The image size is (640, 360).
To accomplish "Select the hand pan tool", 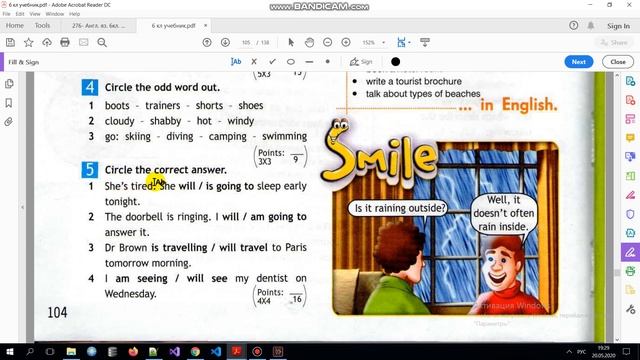I will pyautogui.click(x=309, y=42).
